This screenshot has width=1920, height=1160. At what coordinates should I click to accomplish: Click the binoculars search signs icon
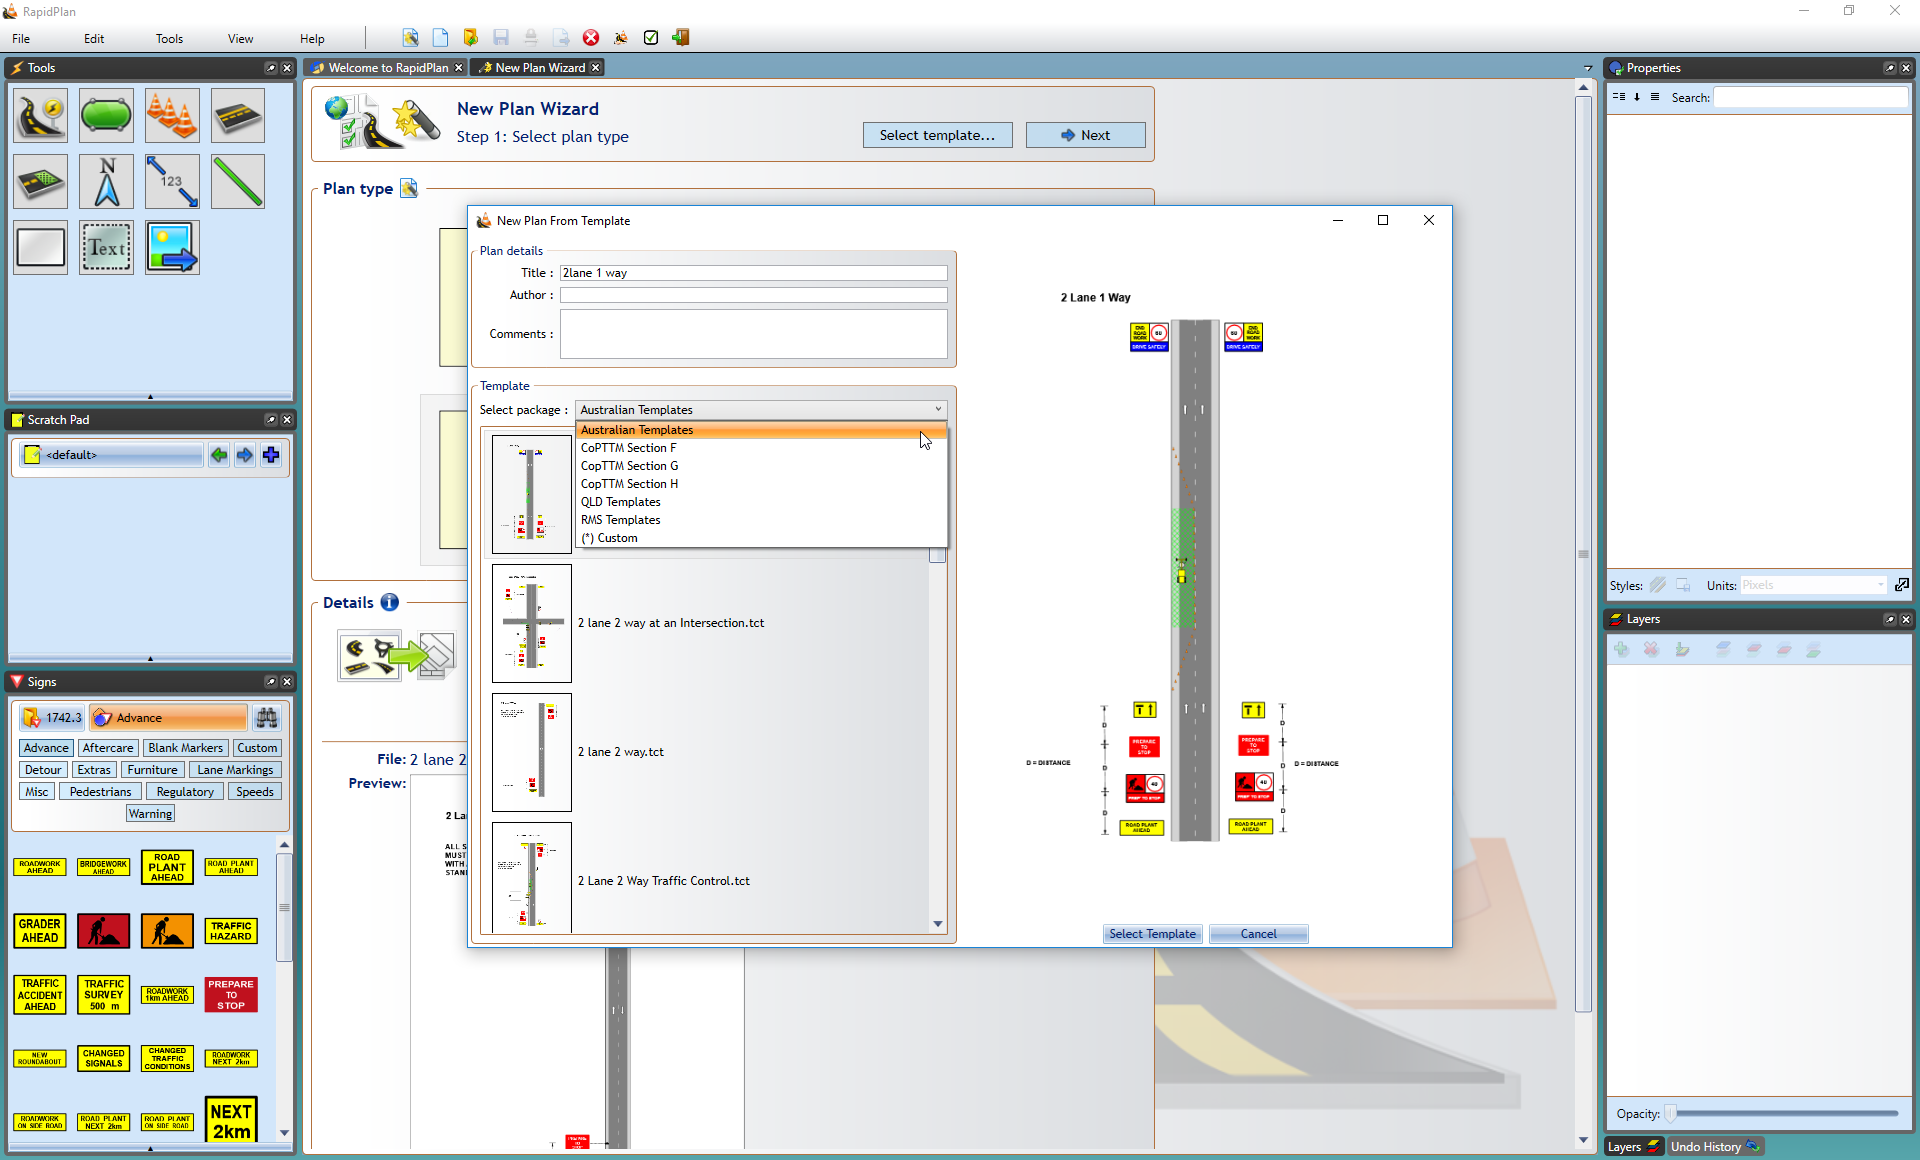point(266,718)
